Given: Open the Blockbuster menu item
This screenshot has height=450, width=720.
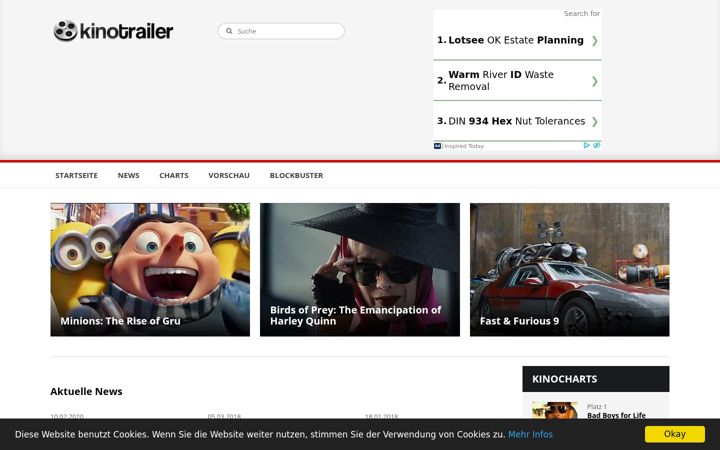Looking at the screenshot, I should (x=296, y=175).
